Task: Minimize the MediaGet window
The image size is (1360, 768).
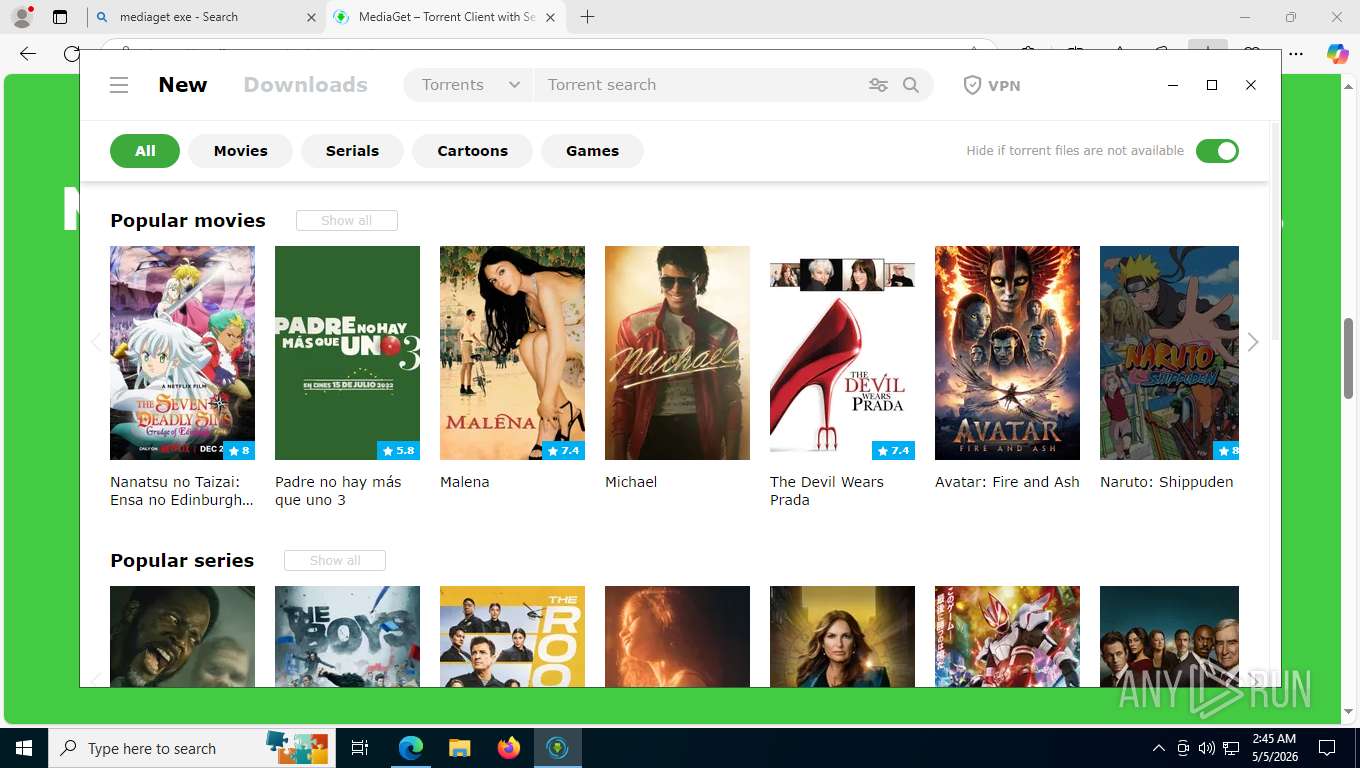Action: pyautogui.click(x=1173, y=85)
